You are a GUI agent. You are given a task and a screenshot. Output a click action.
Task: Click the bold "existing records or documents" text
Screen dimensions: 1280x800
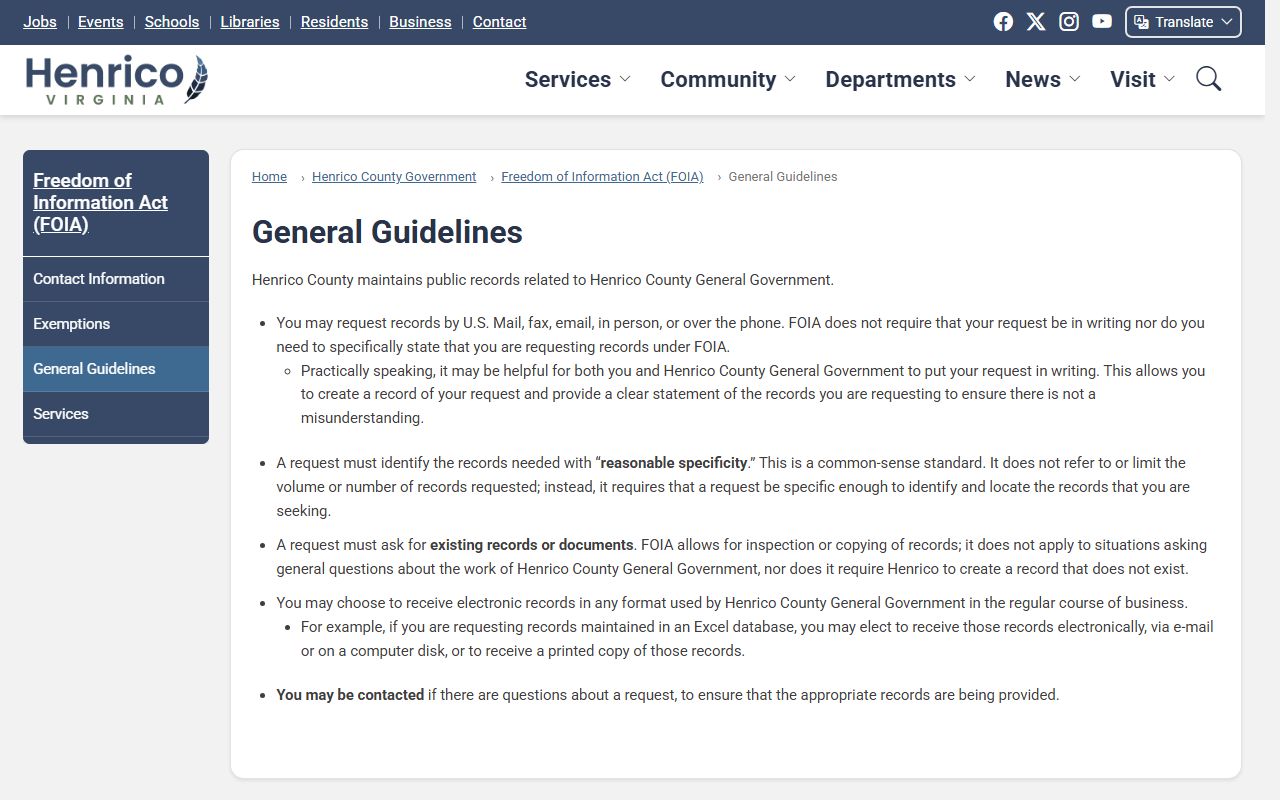click(x=532, y=545)
